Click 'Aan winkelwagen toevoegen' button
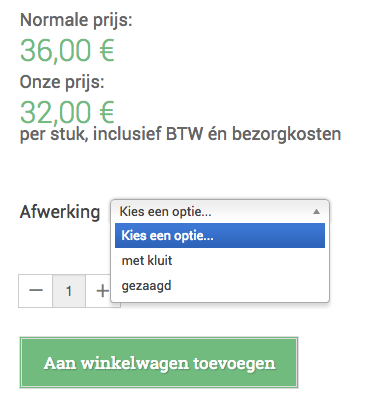The height and width of the screenshot is (398, 380). pos(159,363)
